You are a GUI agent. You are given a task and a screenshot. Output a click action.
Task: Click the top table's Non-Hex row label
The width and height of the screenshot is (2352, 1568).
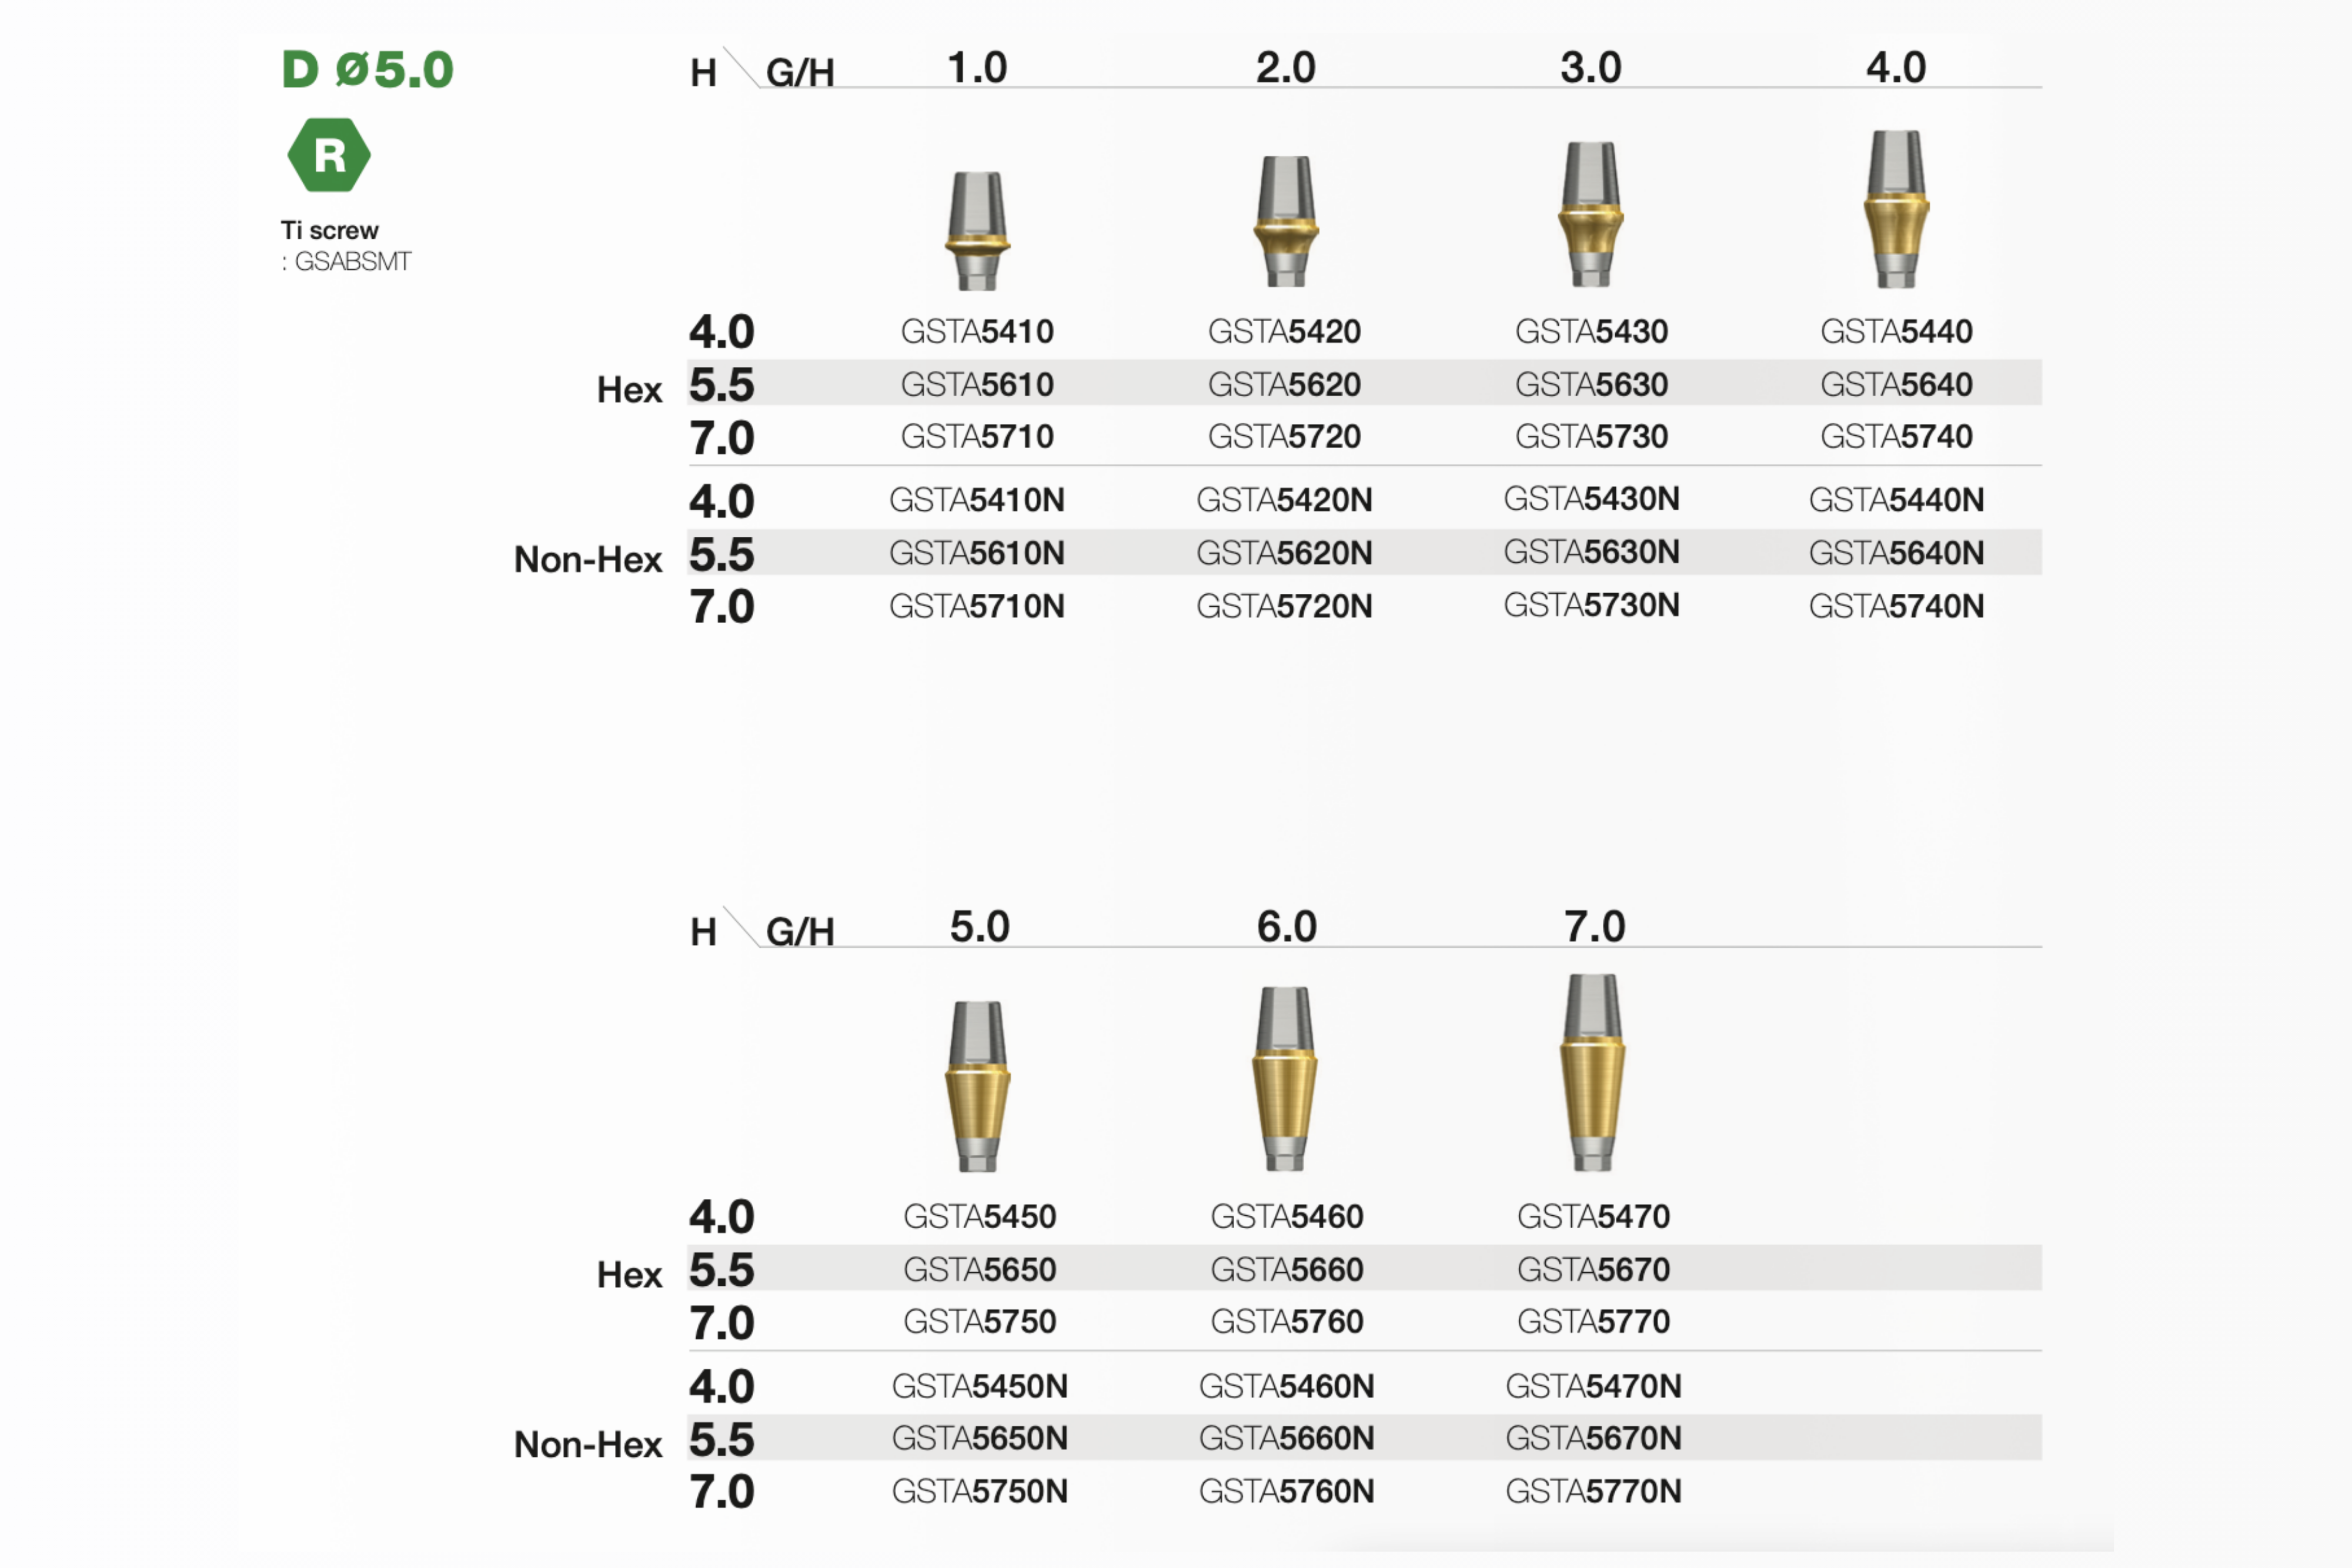(x=588, y=559)
